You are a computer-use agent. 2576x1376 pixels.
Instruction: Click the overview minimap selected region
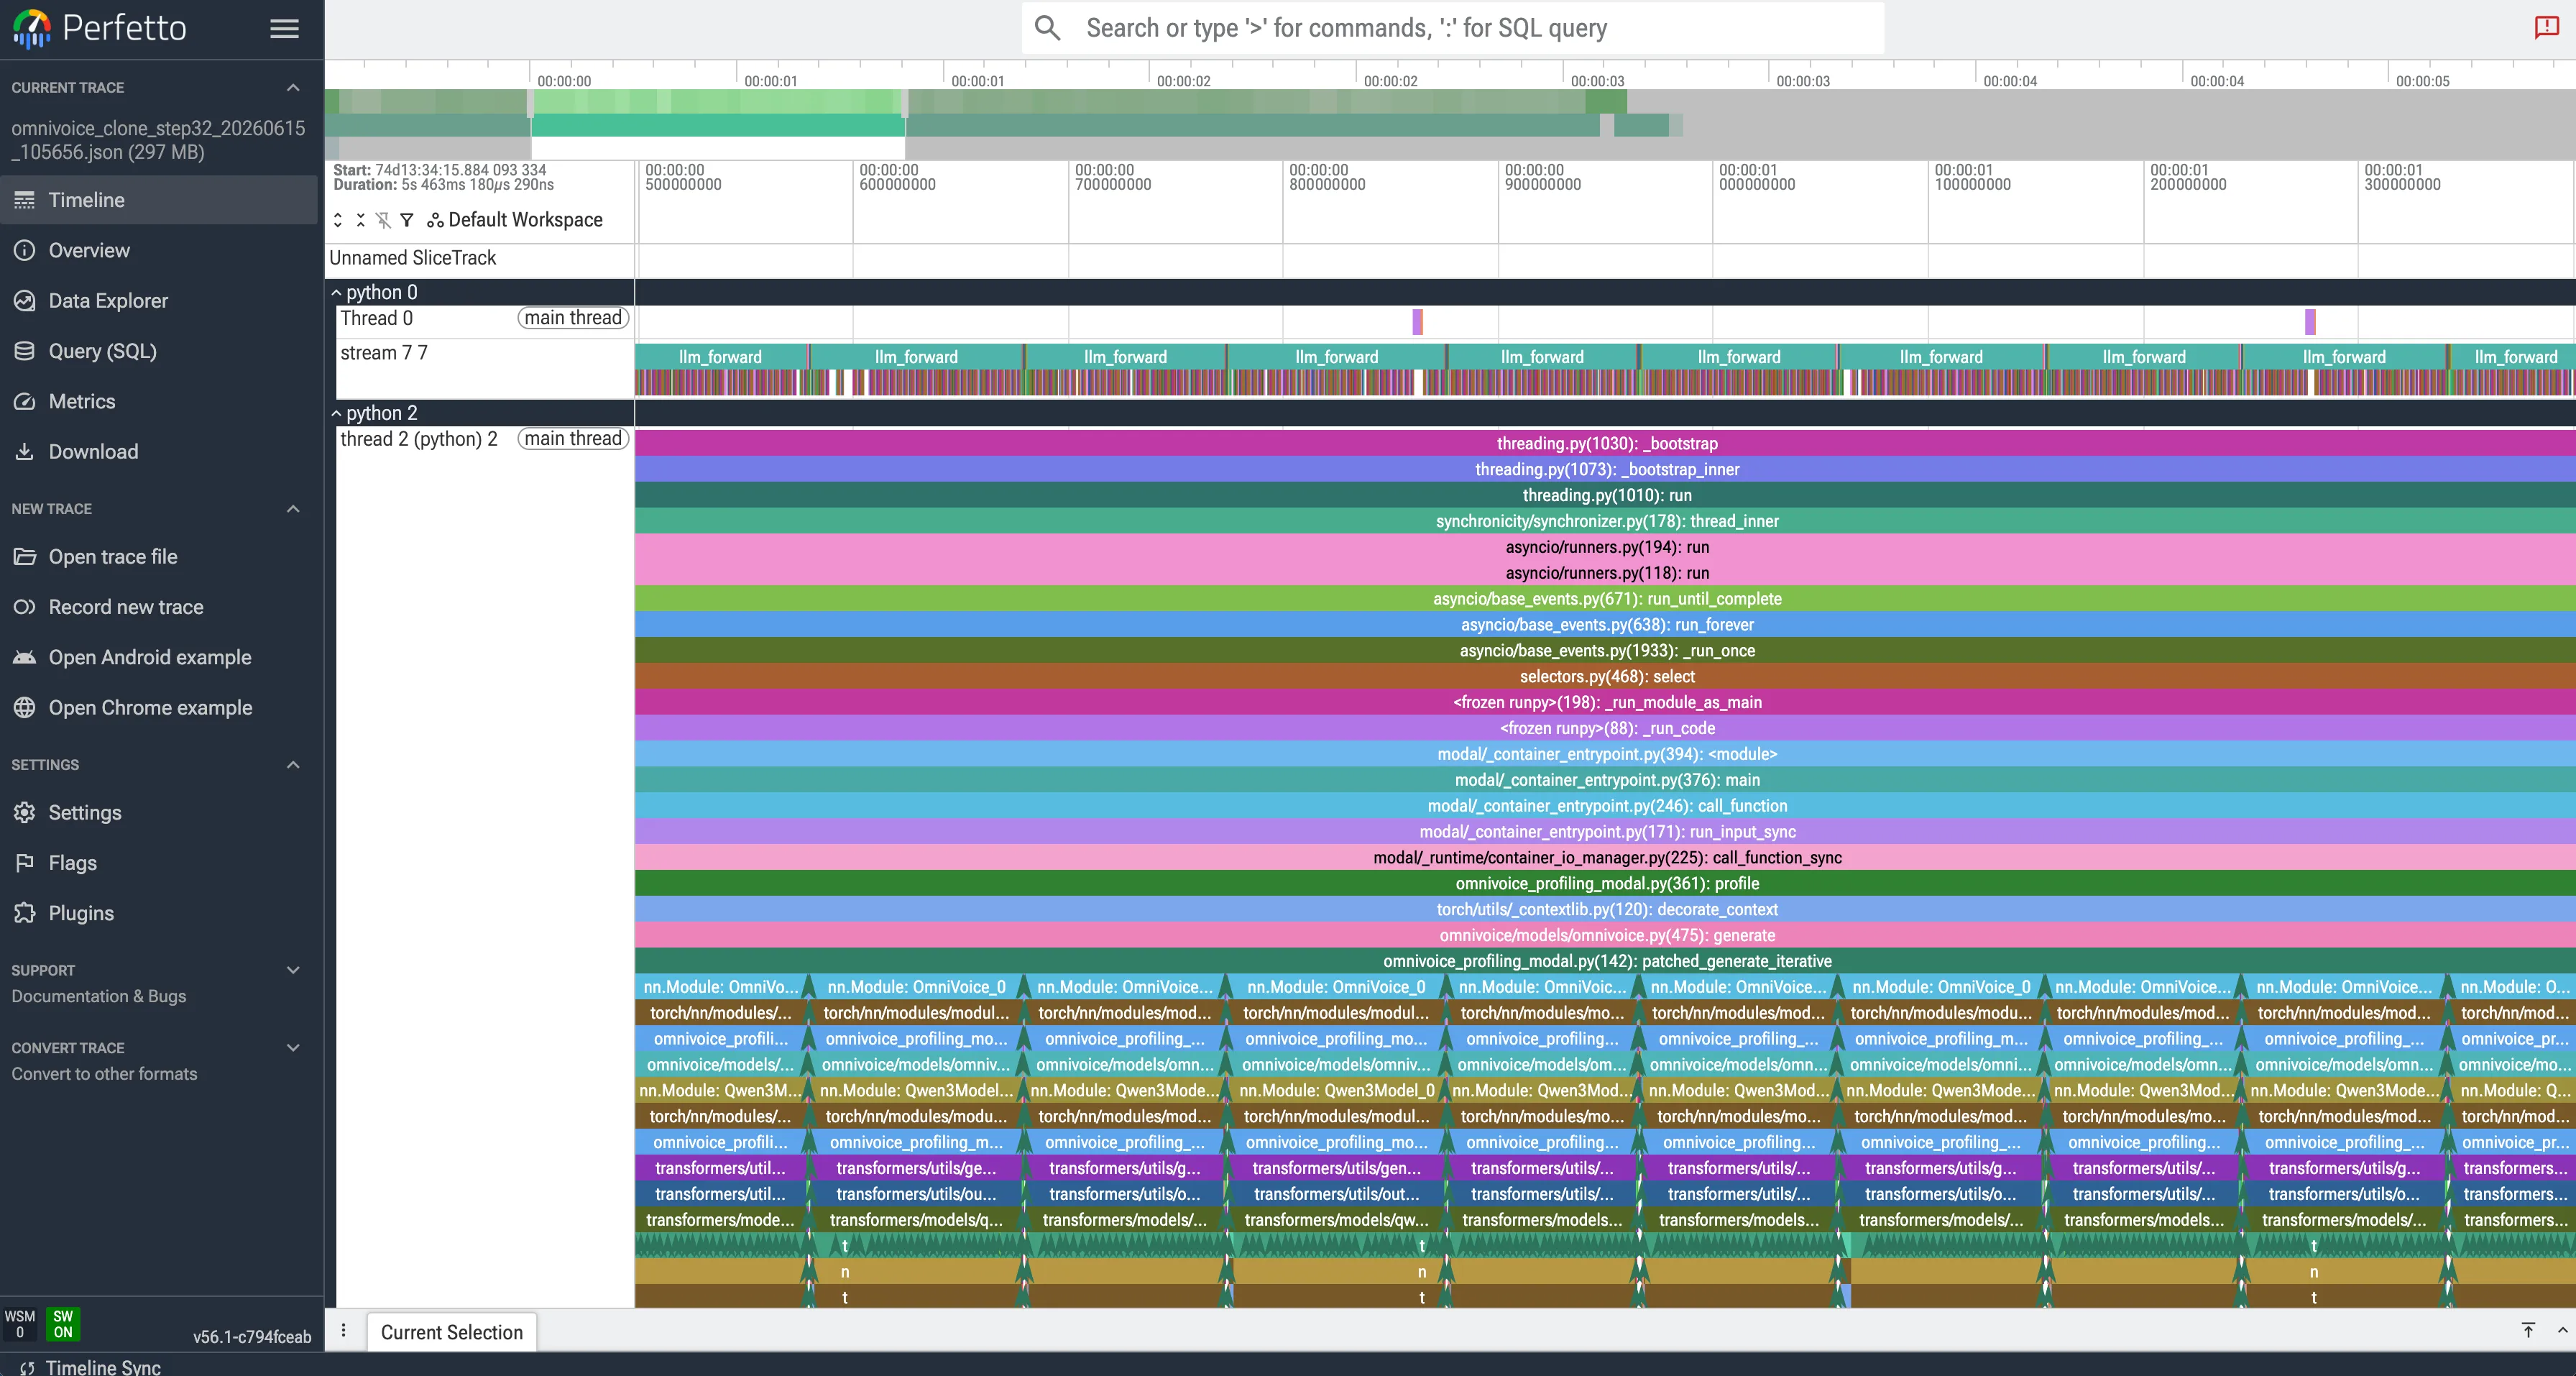point(718,125)
